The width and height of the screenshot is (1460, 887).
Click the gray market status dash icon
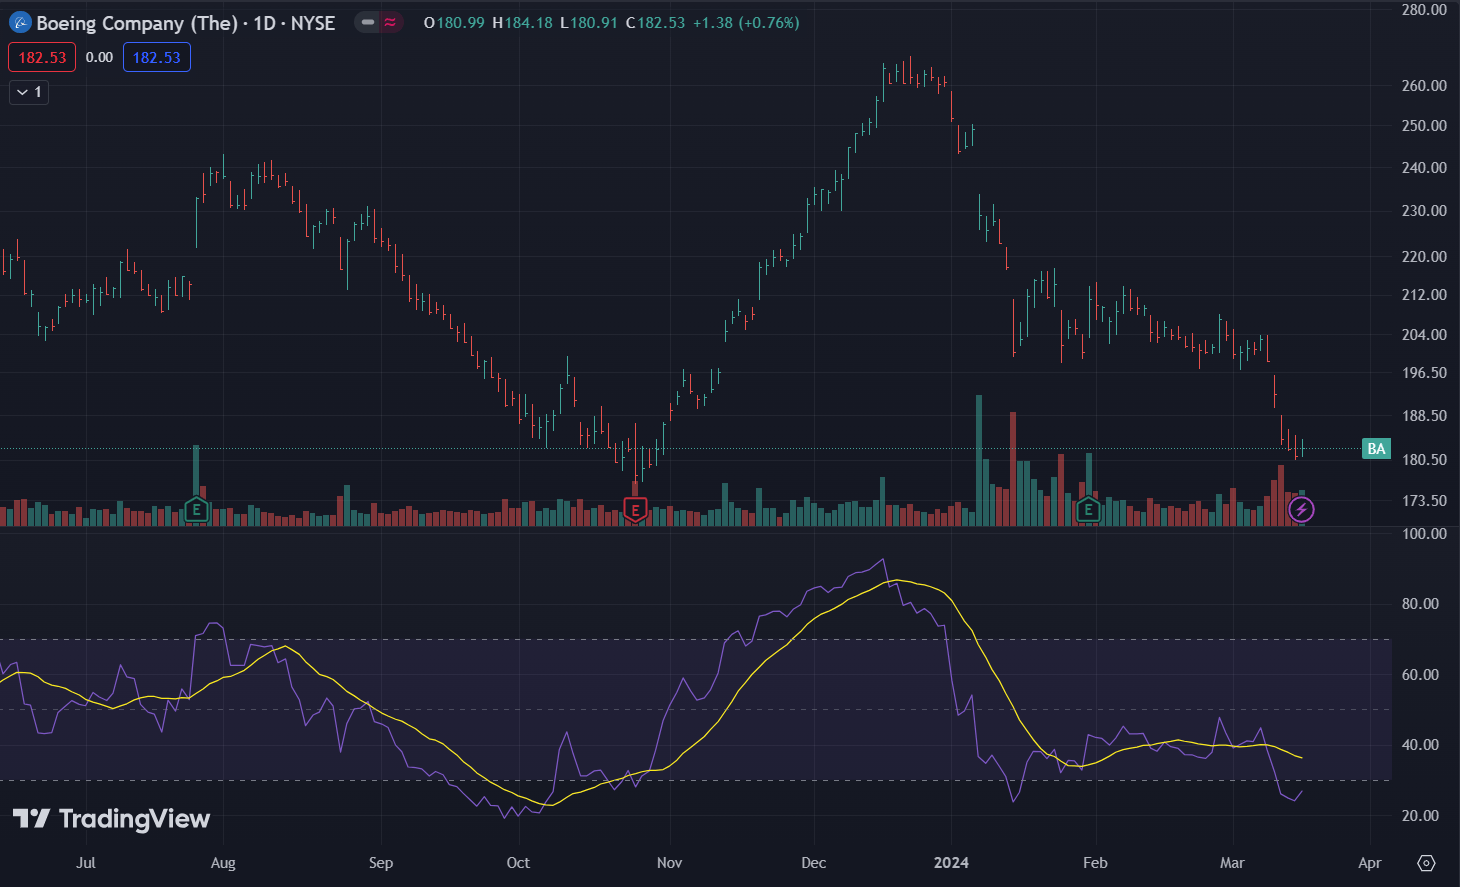tap(368, 22)
